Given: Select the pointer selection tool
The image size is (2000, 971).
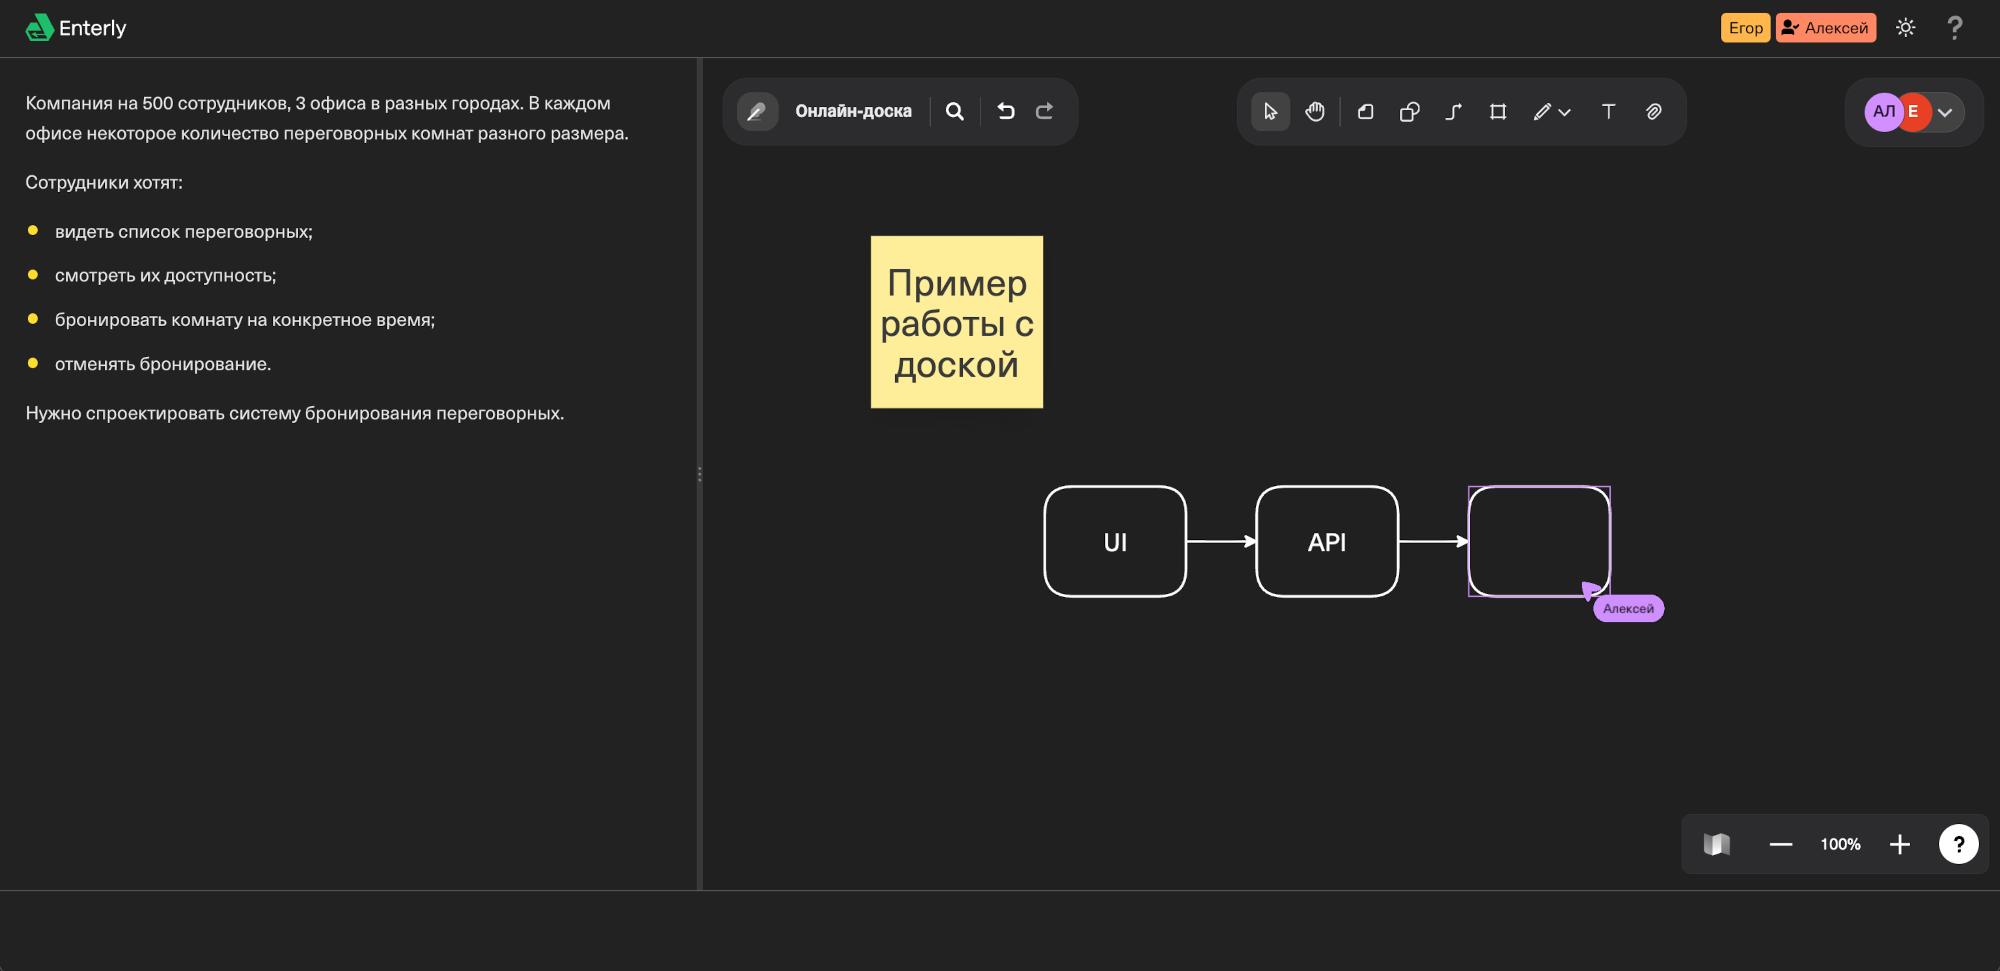Looking at the screenshot, I should tap(1270, 112).
